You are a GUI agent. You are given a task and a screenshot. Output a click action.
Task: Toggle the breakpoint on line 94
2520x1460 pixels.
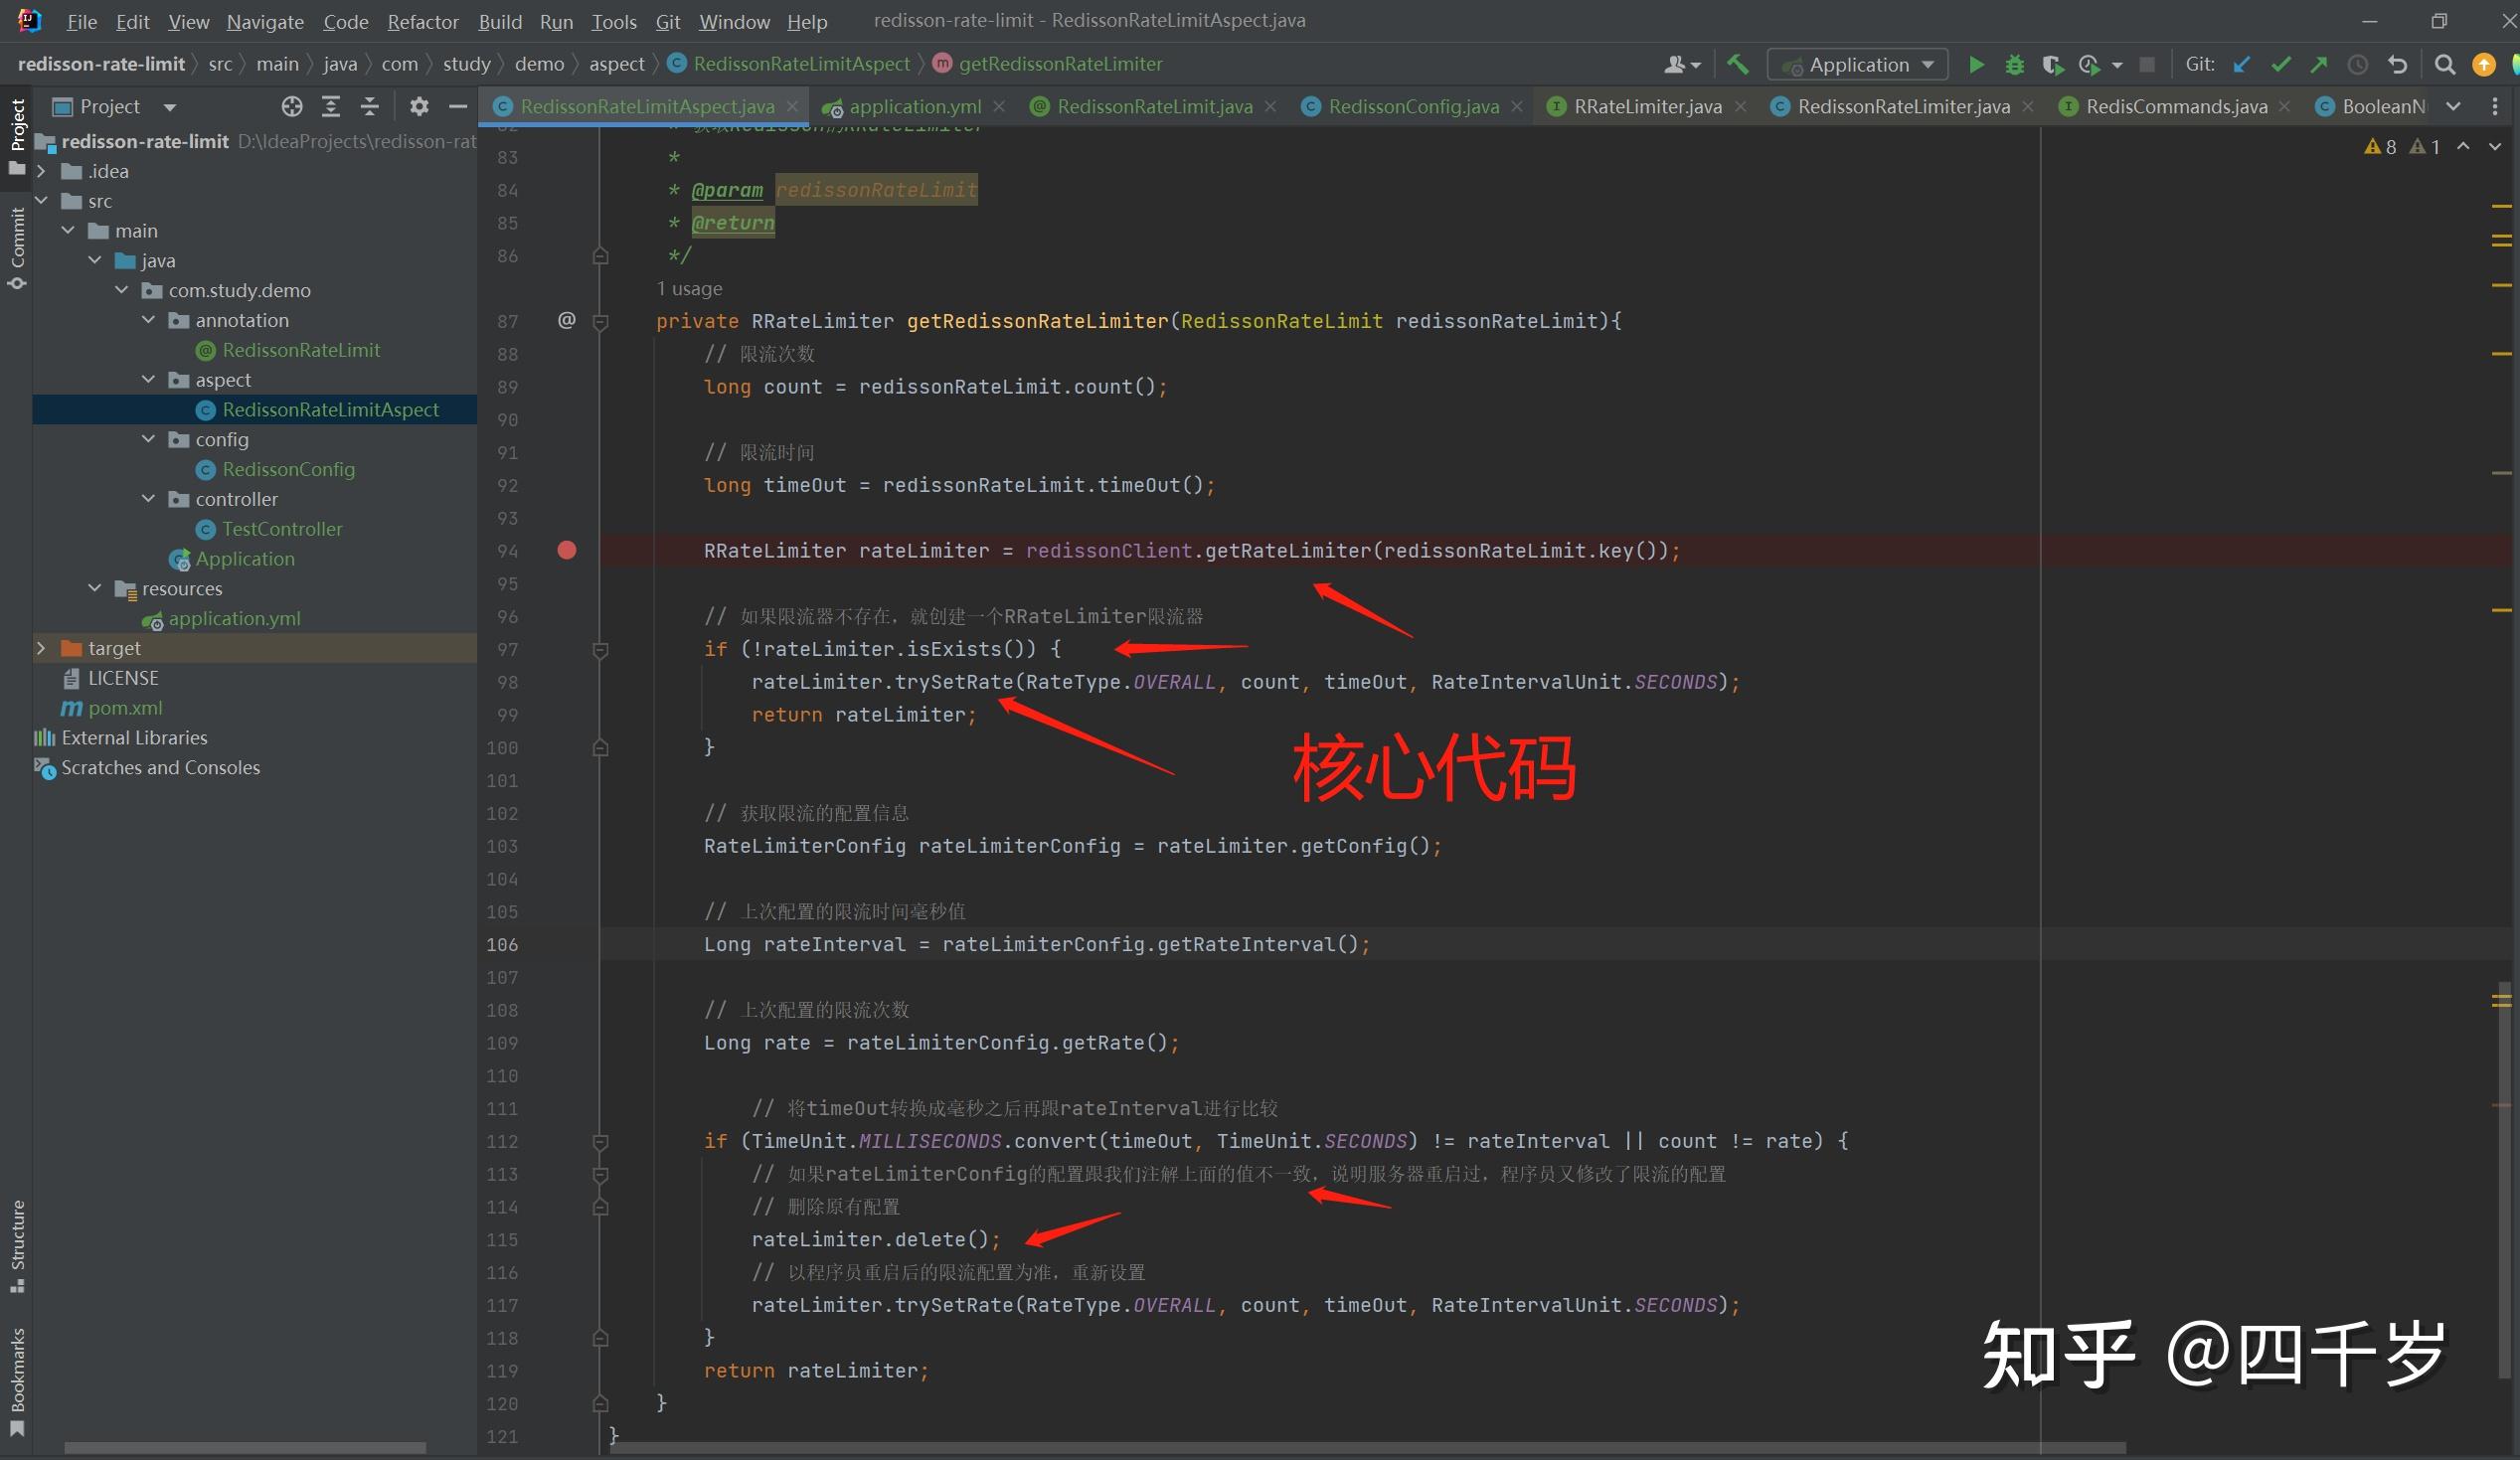pyautogui.click(x=567, y=550)
